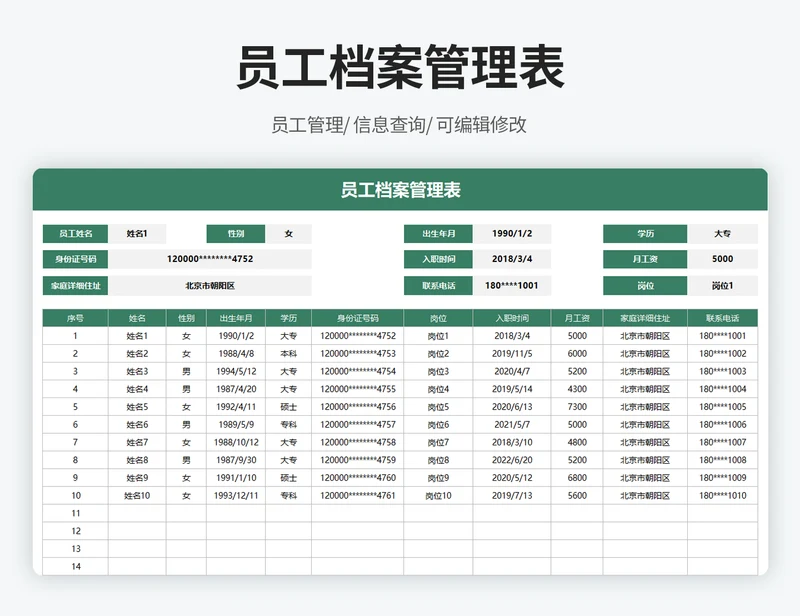
Task: Click the 序号 column header
Action: click(76, 318)
